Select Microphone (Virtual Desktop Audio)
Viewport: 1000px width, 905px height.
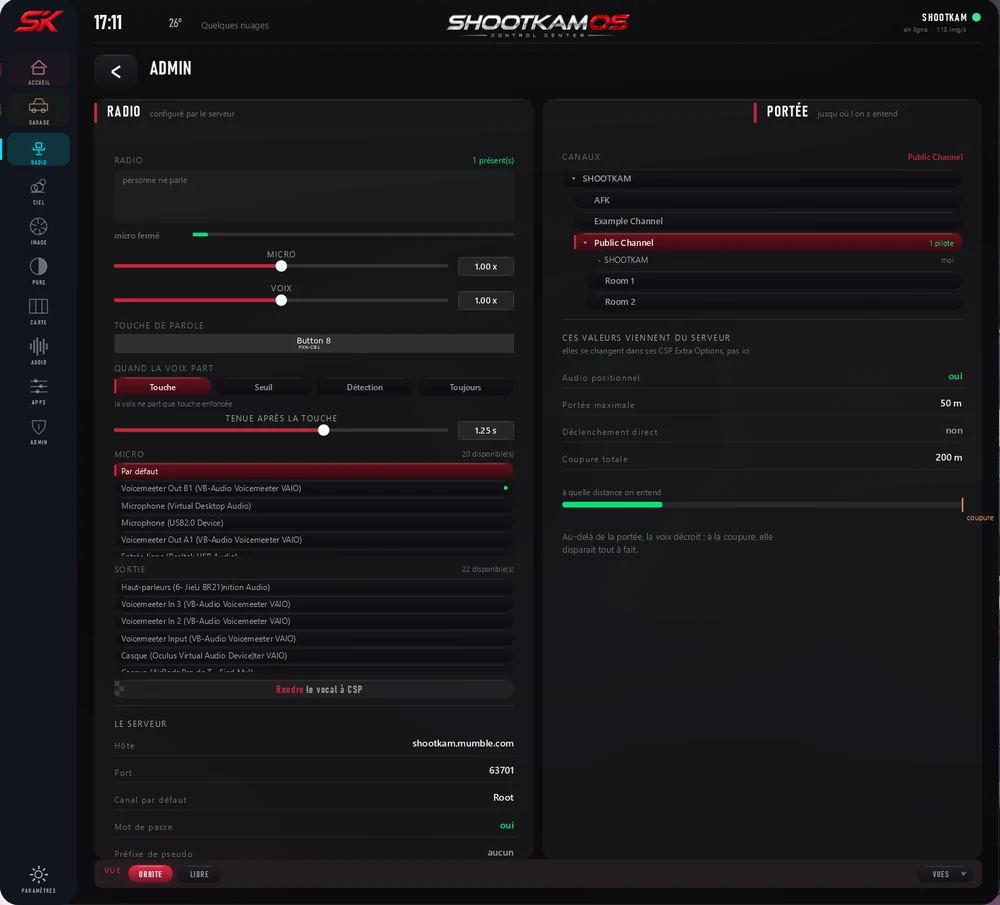(314, 506)
